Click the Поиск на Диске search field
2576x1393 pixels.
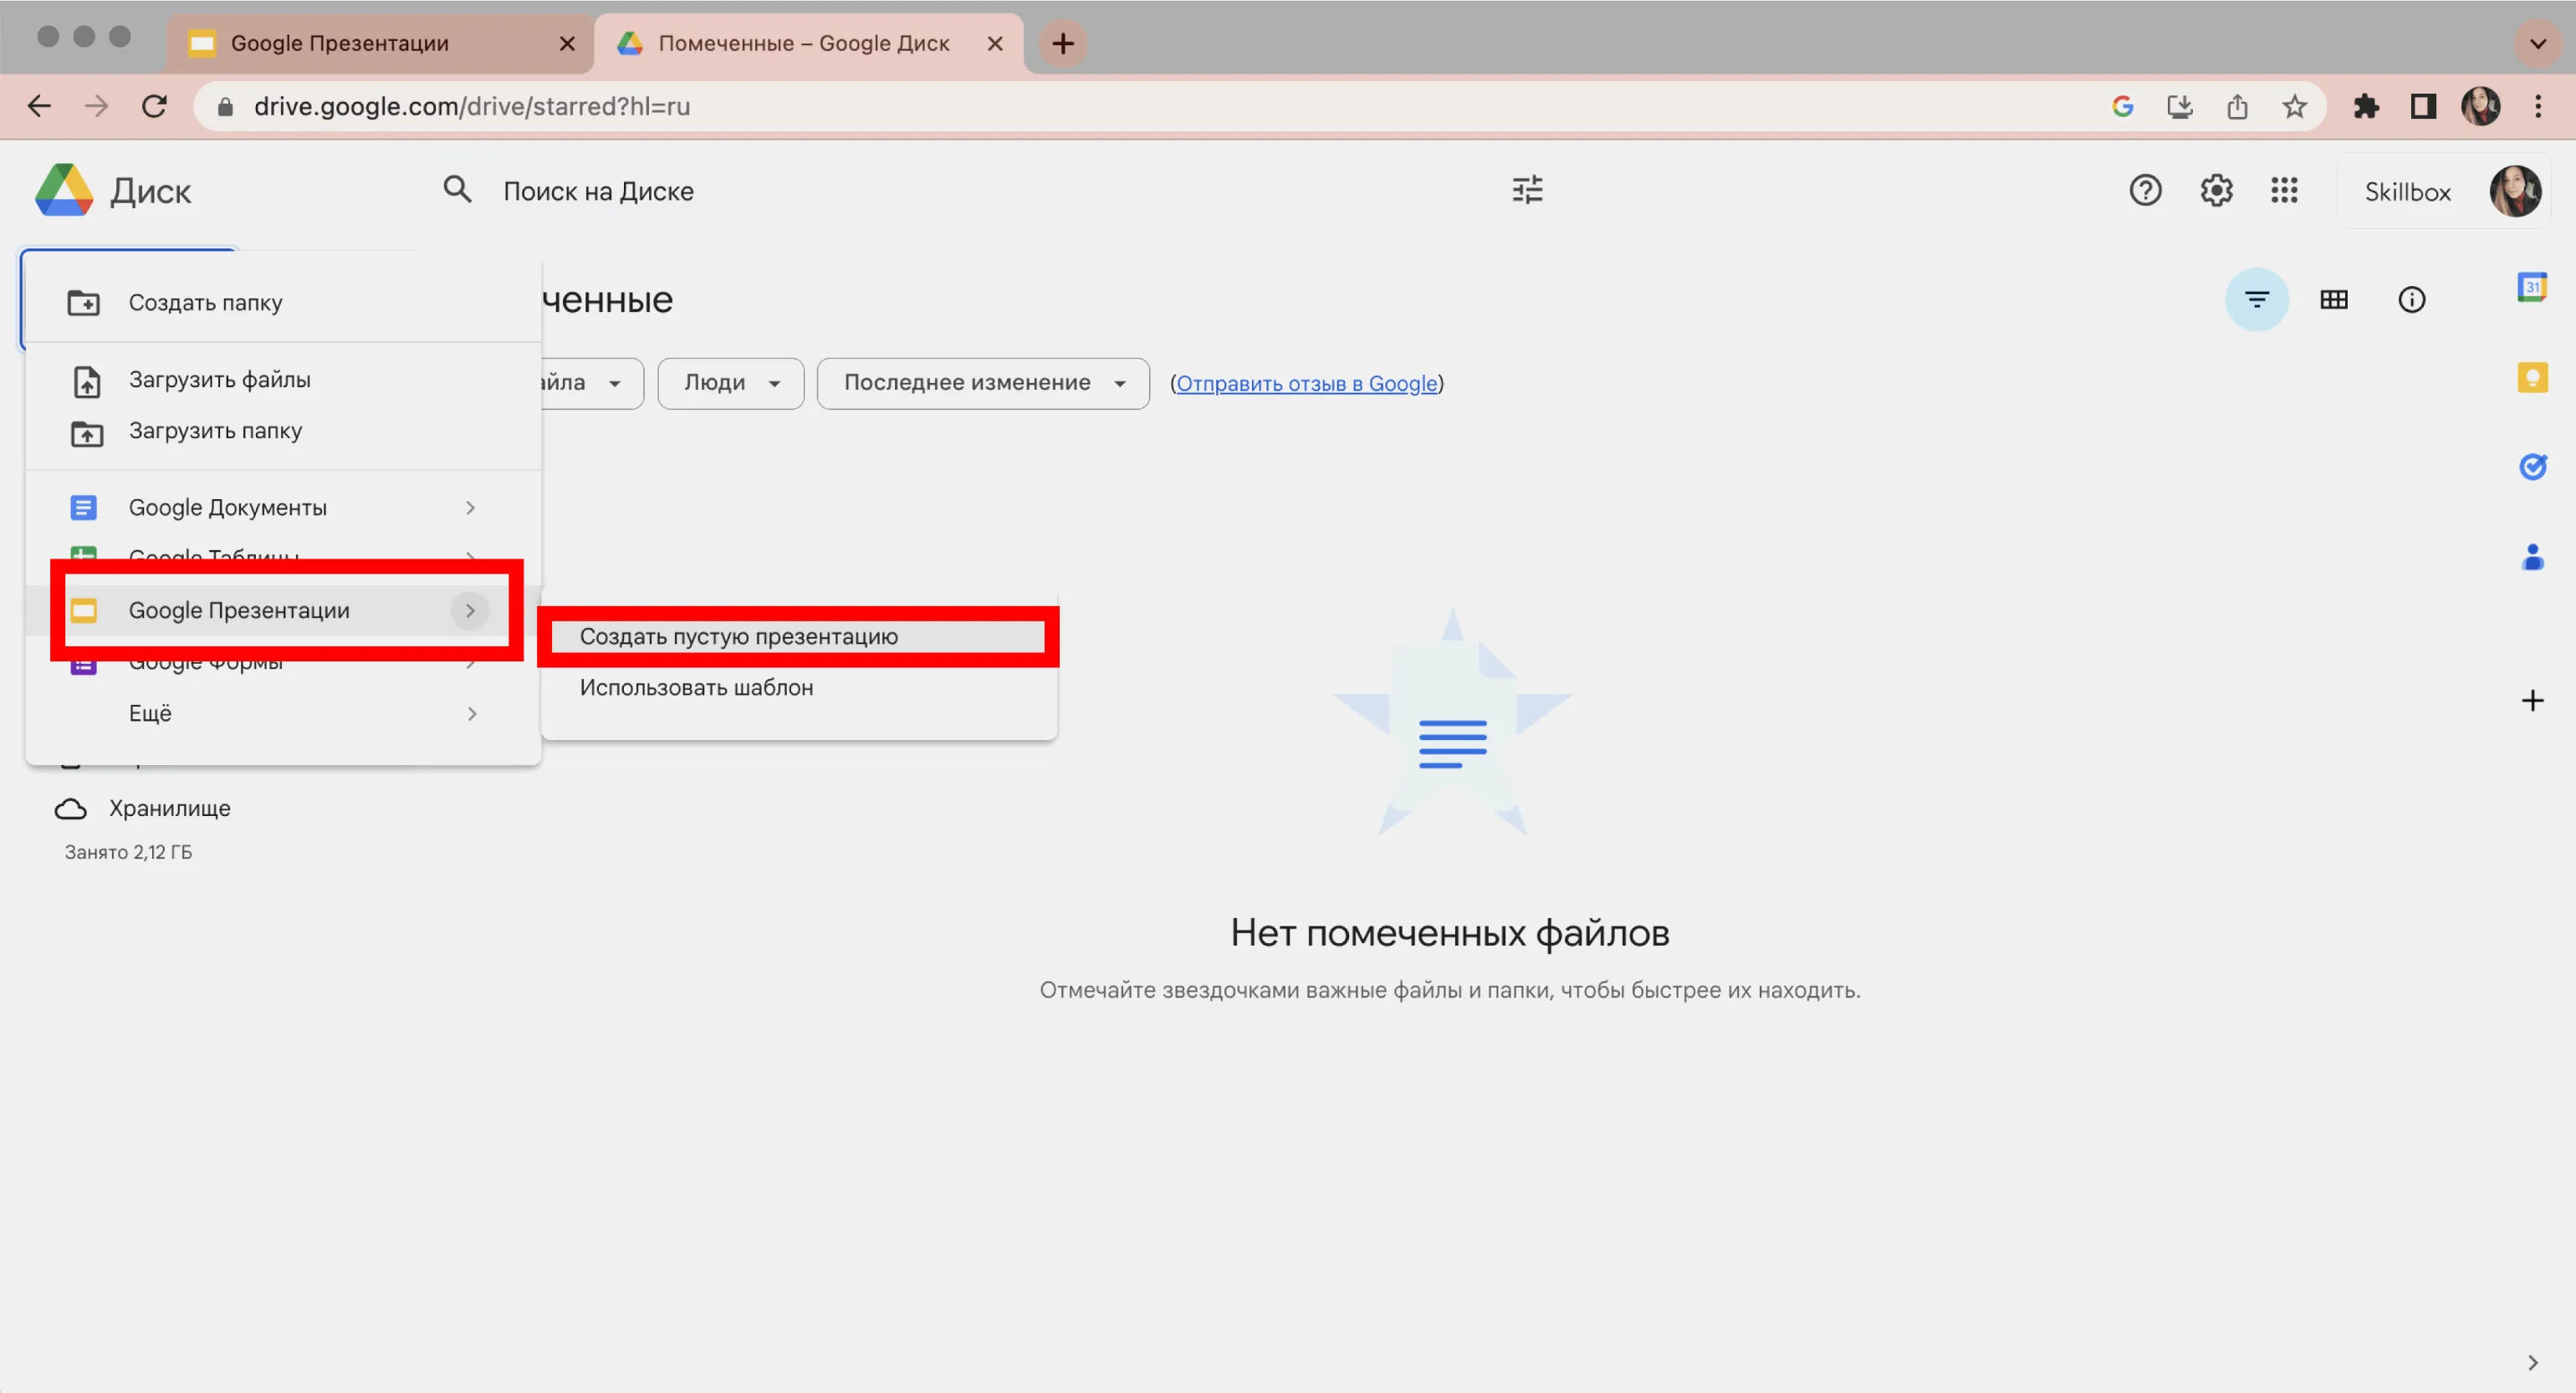point(900,191)
